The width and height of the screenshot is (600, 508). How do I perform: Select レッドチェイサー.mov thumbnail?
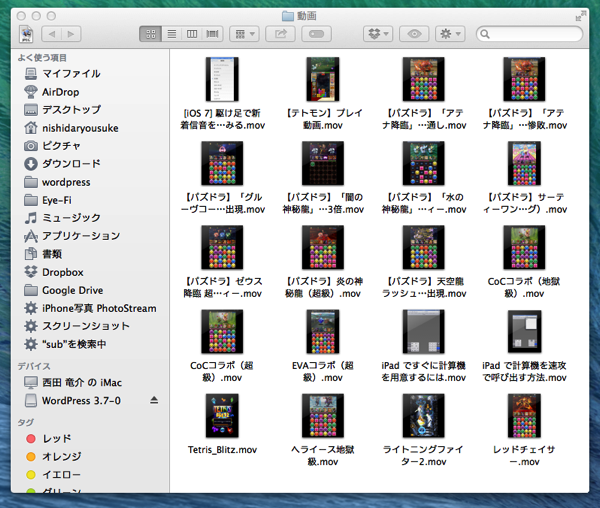coord(524,416)
